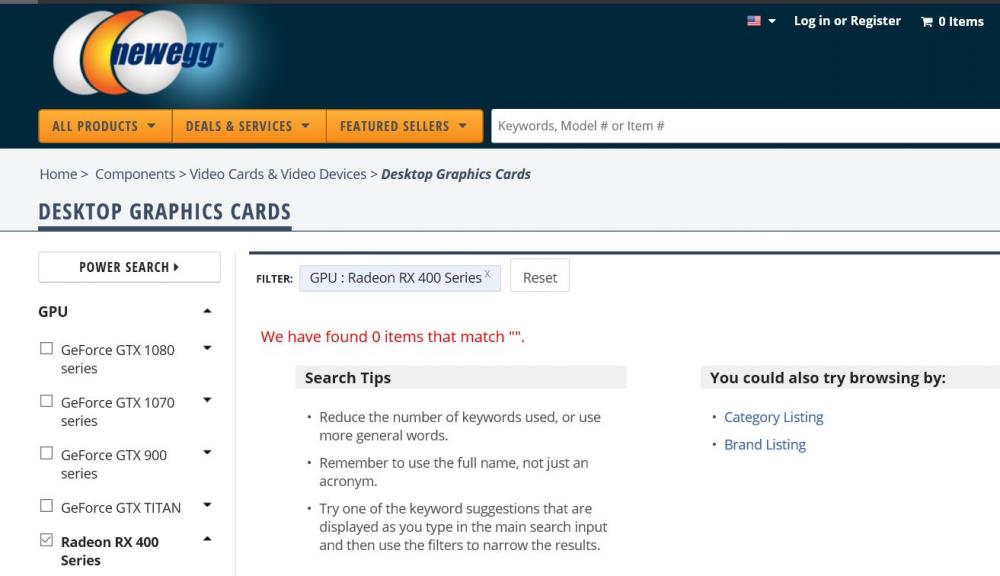
Task: Click the Newegg logo
Action: [x=139, y=52]
